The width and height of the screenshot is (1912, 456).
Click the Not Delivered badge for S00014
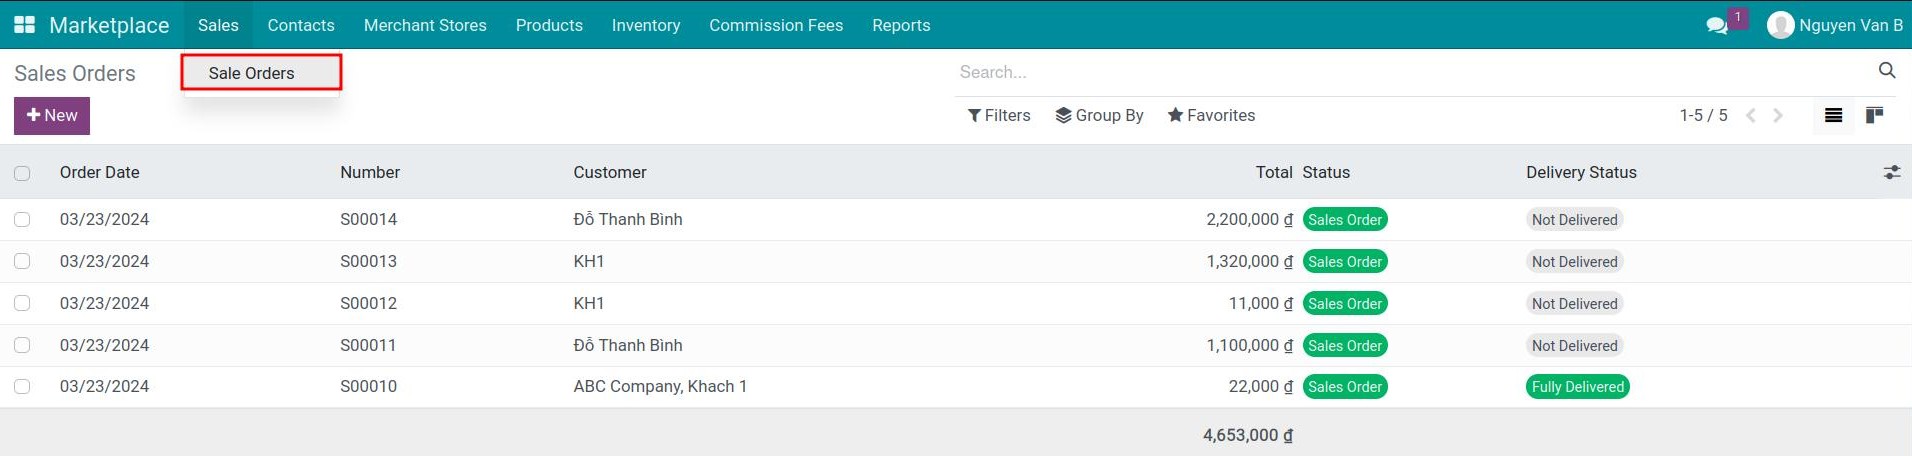pyautogui.click(x=1575, y=220)
